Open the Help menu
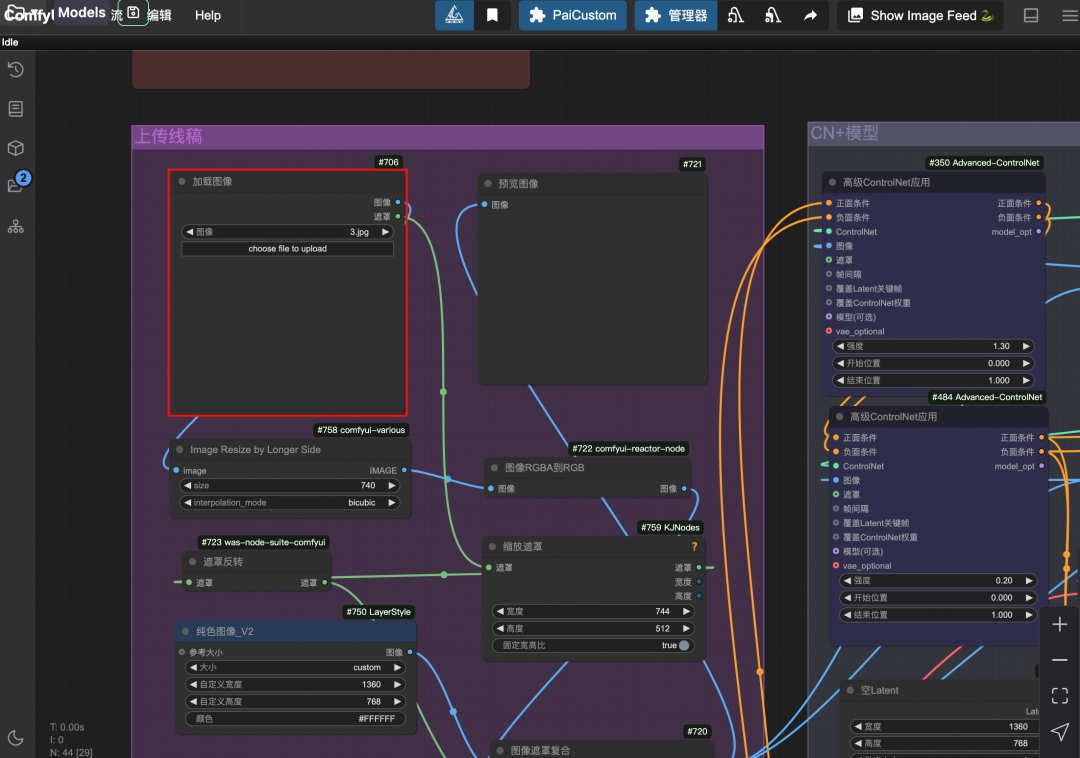This screenshot has height=758, width=1080. (x=207, y=15)
